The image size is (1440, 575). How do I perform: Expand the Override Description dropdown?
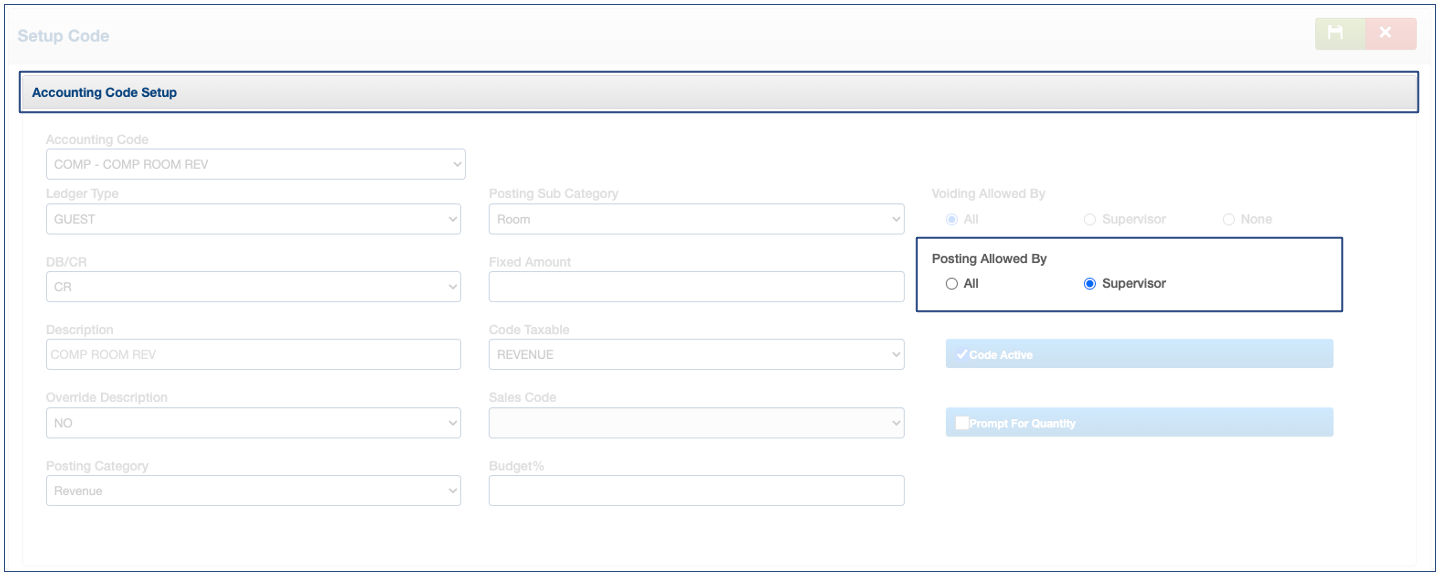click(253, 423)
